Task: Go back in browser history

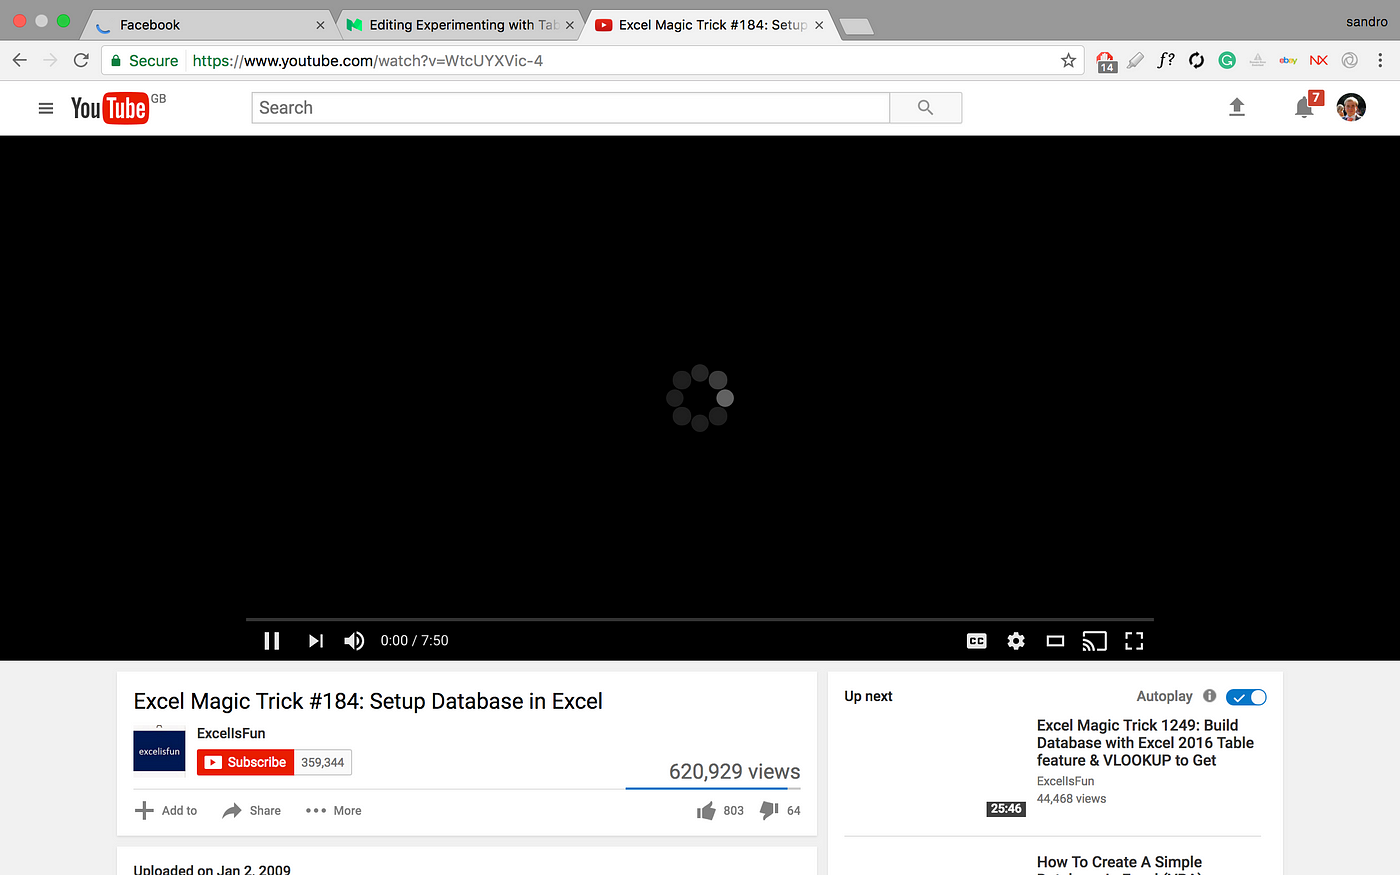Action: 20,60
